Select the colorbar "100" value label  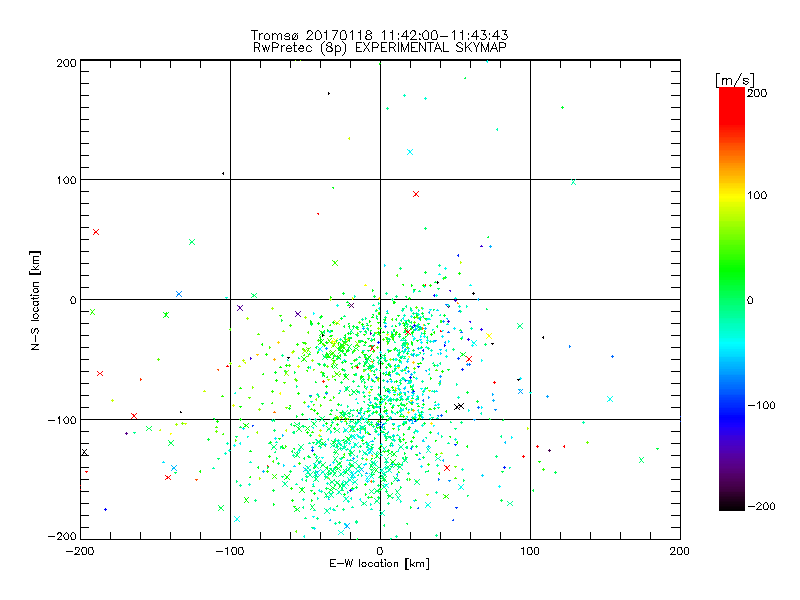point(757,195)
